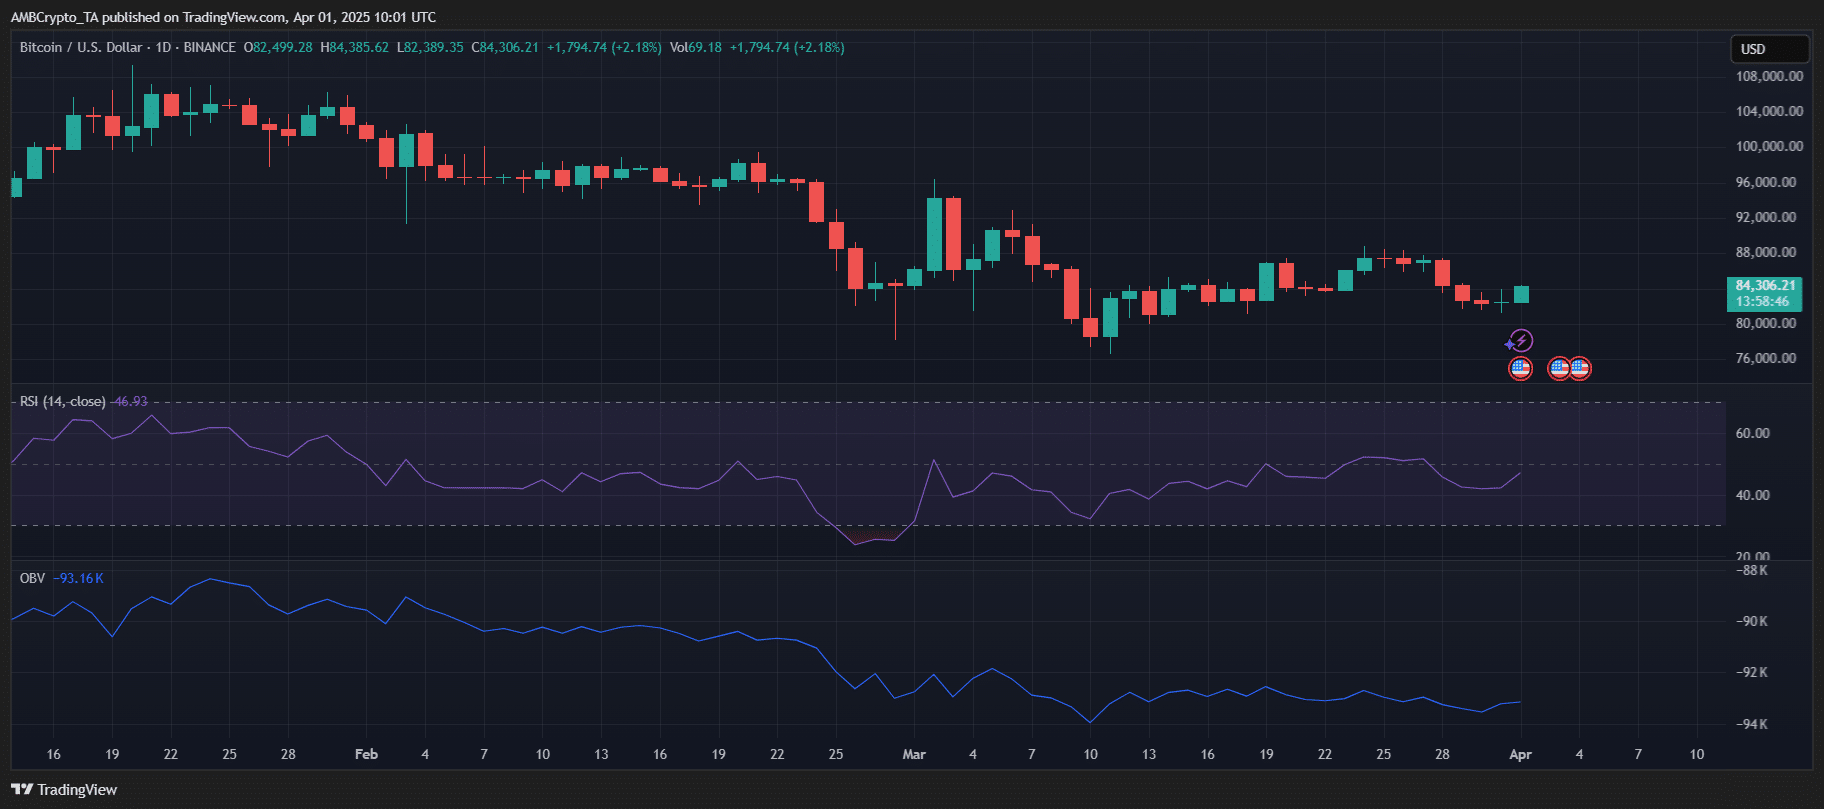Click the latest green candle on April 1
Screen dimensions: 1824x809
coord(1521,294)
